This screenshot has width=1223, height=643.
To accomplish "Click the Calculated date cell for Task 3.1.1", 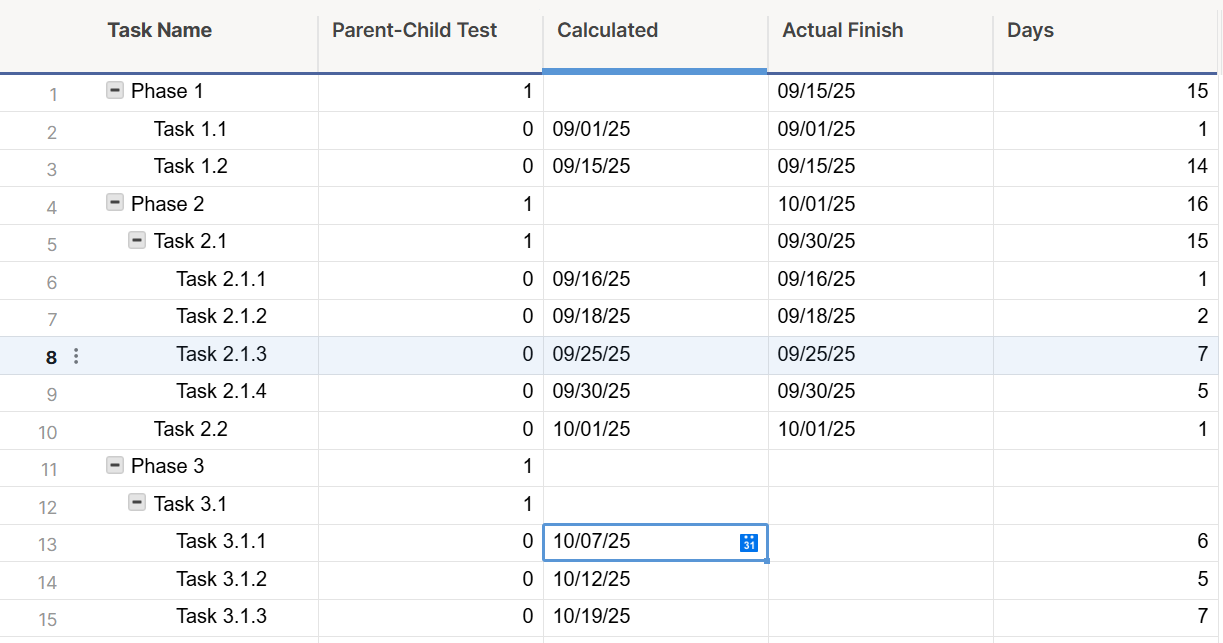I will click(640, 542).
